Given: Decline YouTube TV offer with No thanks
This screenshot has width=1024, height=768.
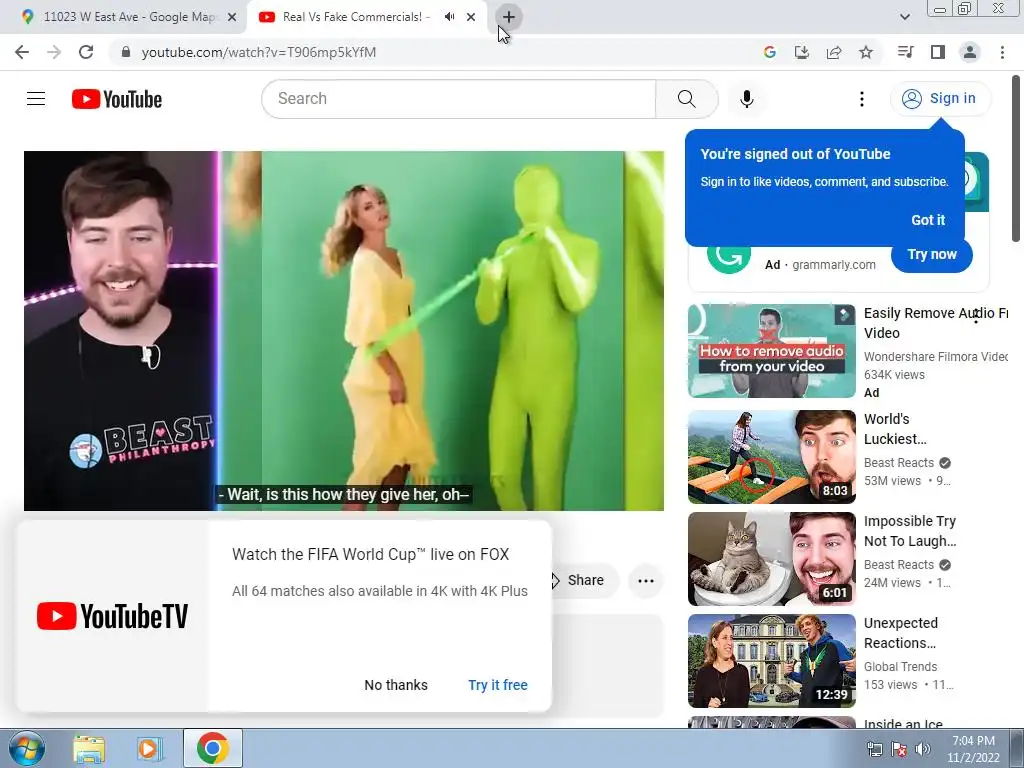Looking at the screenshot, I should [x=396, y=685].
